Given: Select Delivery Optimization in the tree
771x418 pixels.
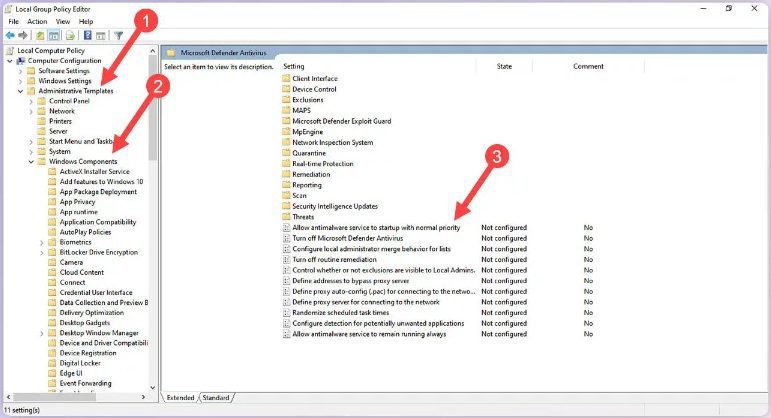Looking at the screenshot, I should (91, 312).
